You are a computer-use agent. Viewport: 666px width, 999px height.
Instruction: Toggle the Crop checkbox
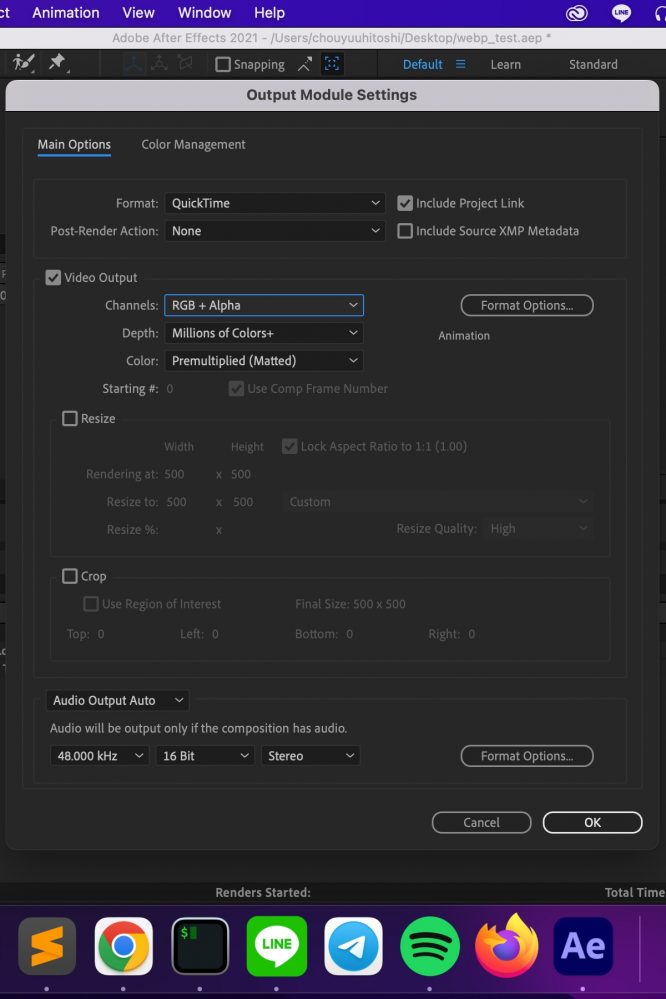(70, 576)
